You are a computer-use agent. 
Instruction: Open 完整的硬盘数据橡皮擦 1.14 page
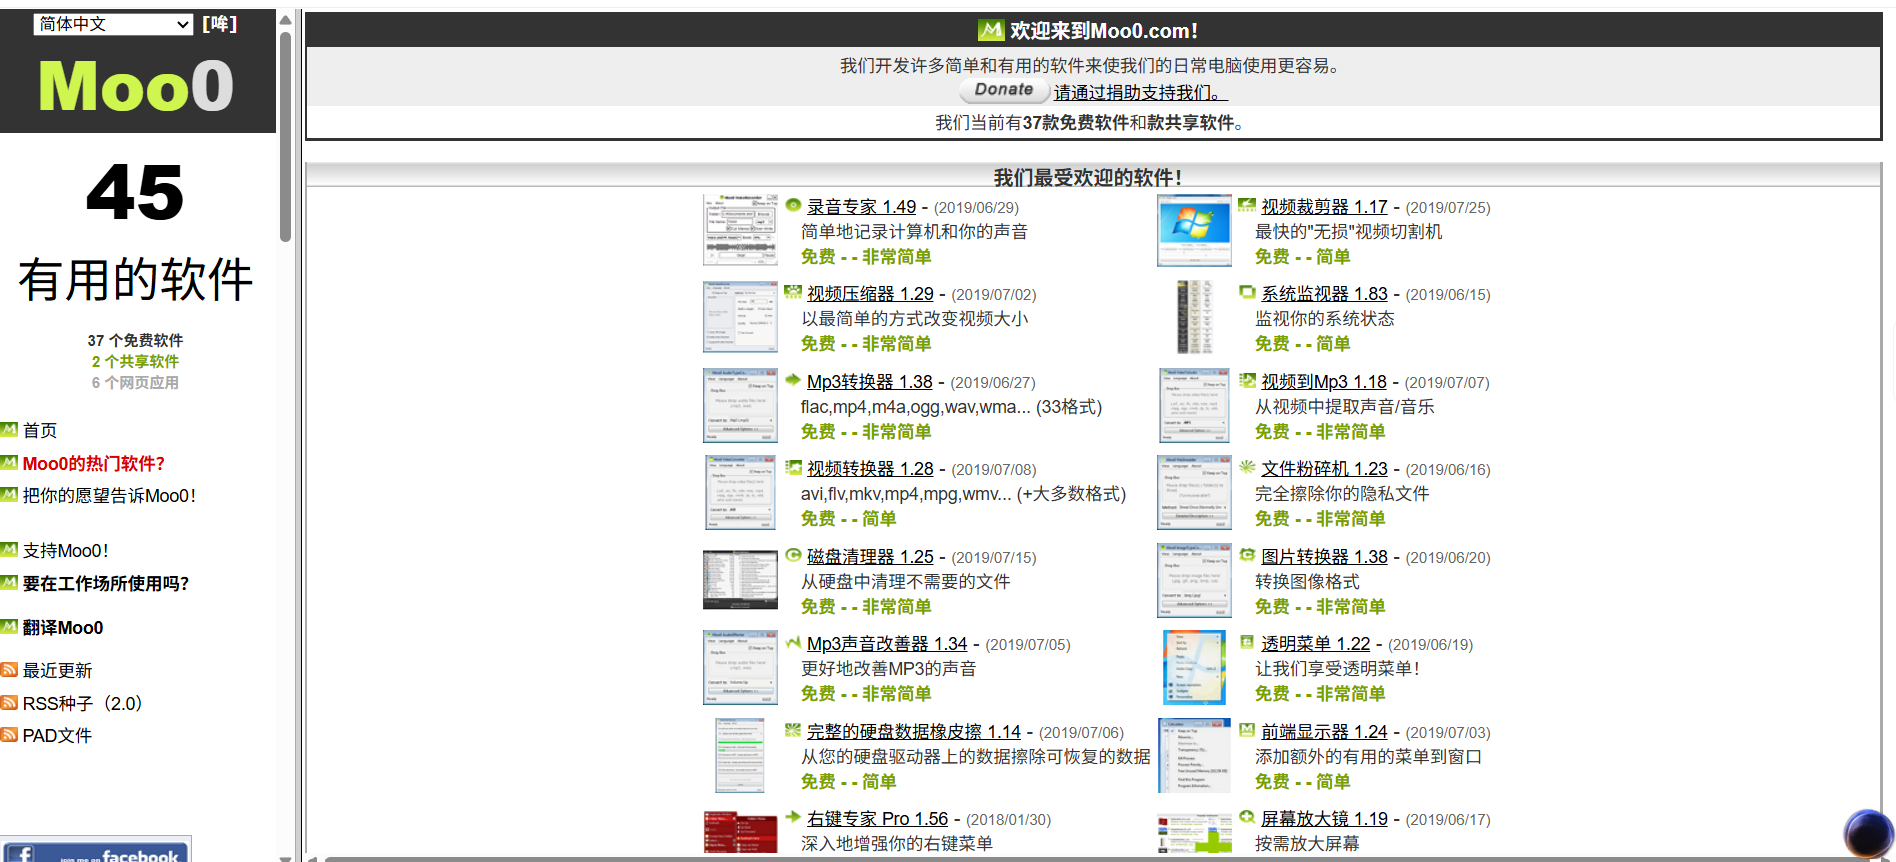(914, 732)
